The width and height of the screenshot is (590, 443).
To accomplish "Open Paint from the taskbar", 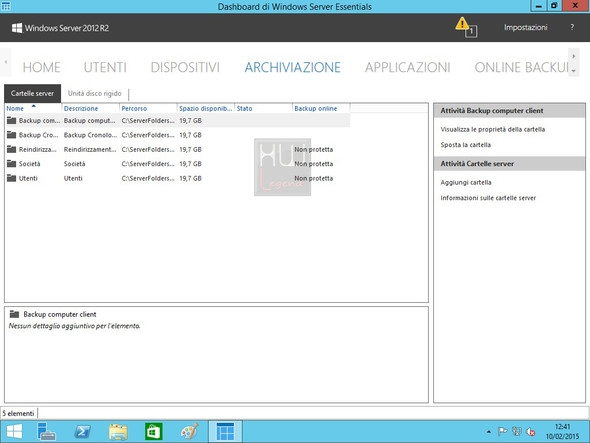I will 189,431.
